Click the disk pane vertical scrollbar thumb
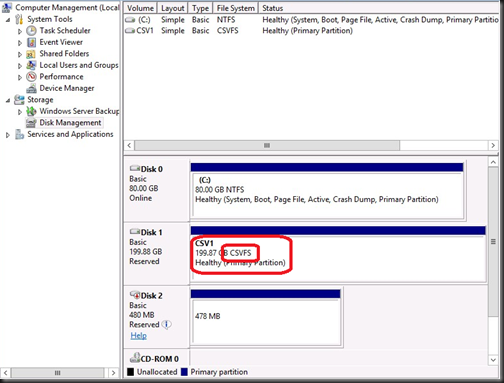Viewport: 504px width, 383px height. pos(493,242)
